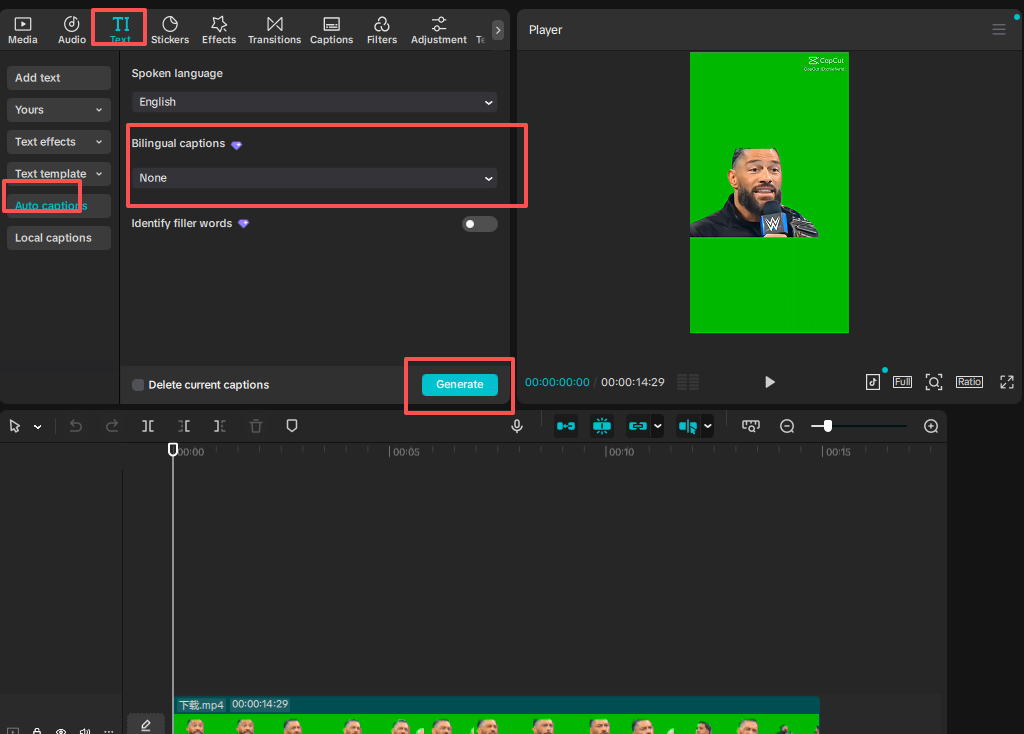
Task: Toggle main track magnetic snapping icon
Action: pos(566,426)
